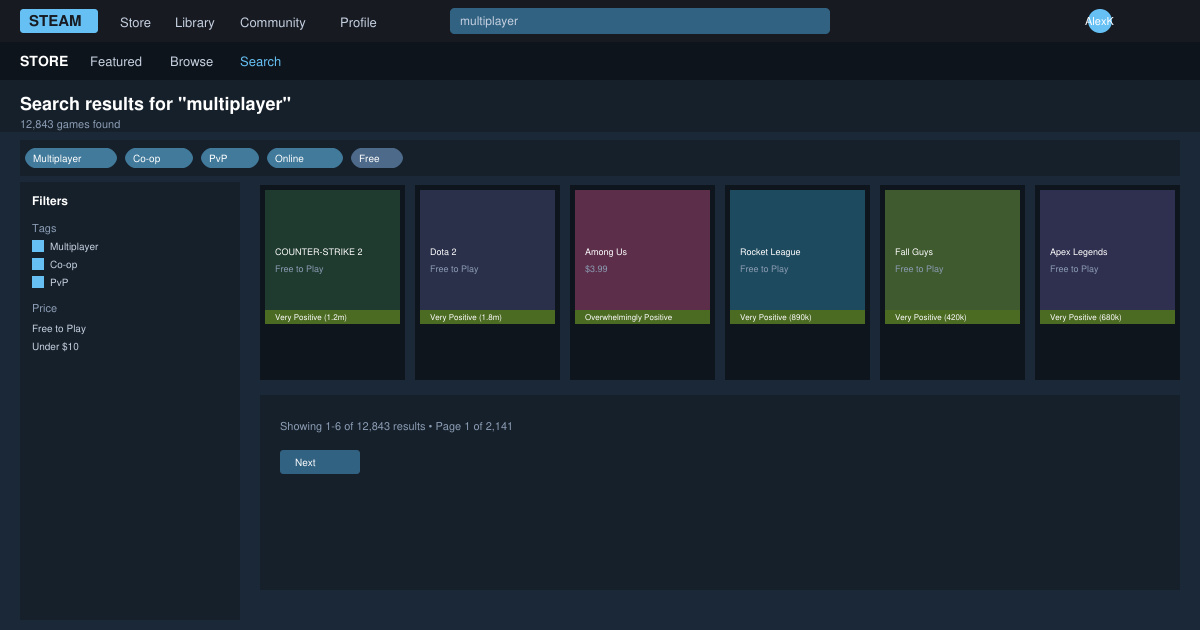Viewport: 1200px width, 630px height.
Task: Open the Dota 2 game card
Action: click(x=487, y=282)
